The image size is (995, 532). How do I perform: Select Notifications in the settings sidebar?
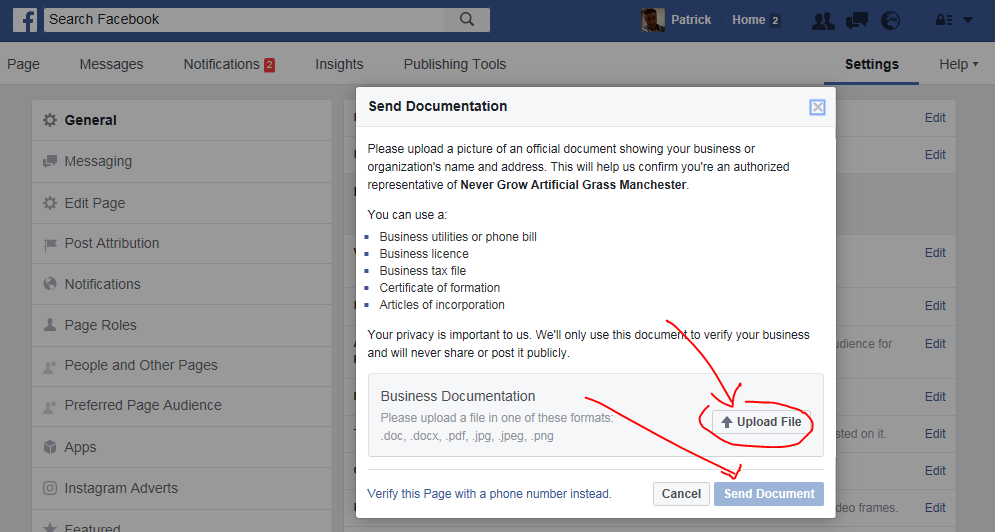(182, 284)
